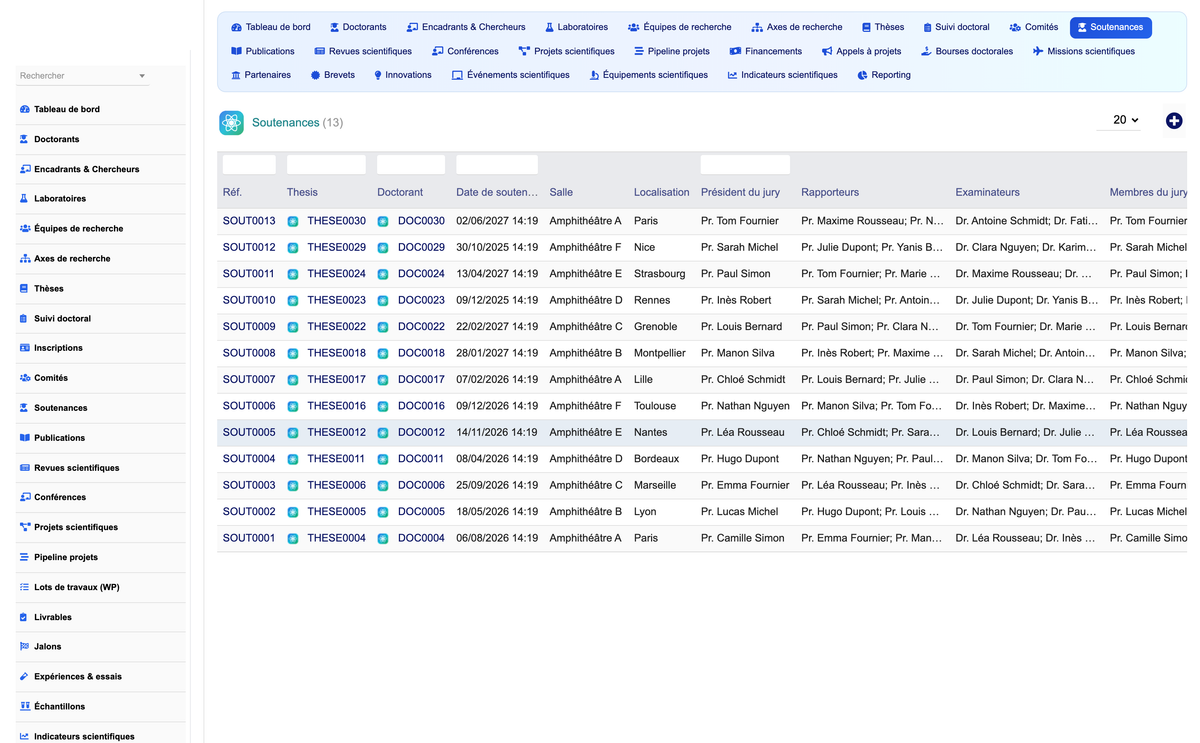Open doctorant DOC0017
Screen dimensions: 1200x743
[x=421, y=380]
